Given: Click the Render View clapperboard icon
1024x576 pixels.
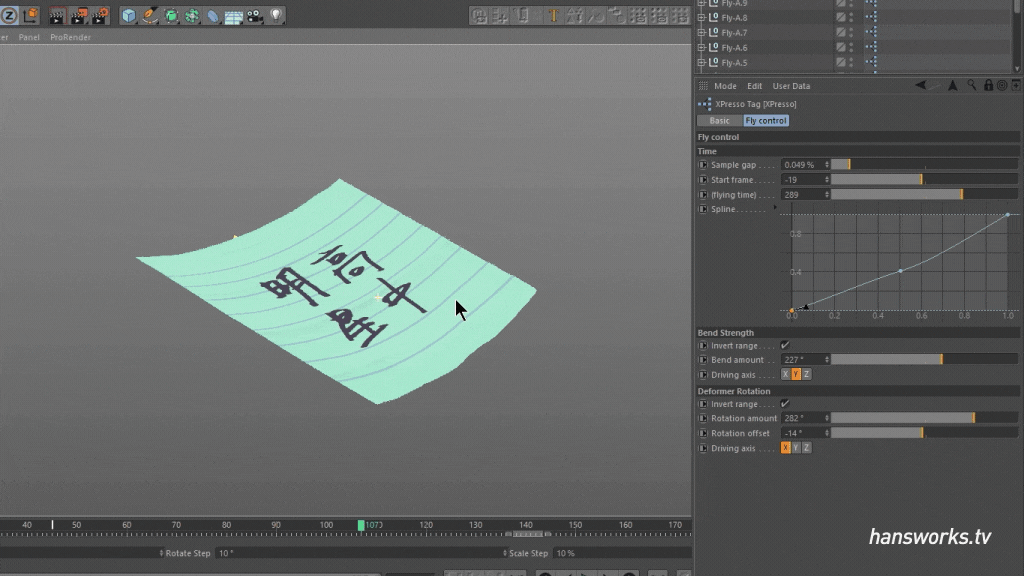Looking at the screenshot, I should tap(57, 16).
